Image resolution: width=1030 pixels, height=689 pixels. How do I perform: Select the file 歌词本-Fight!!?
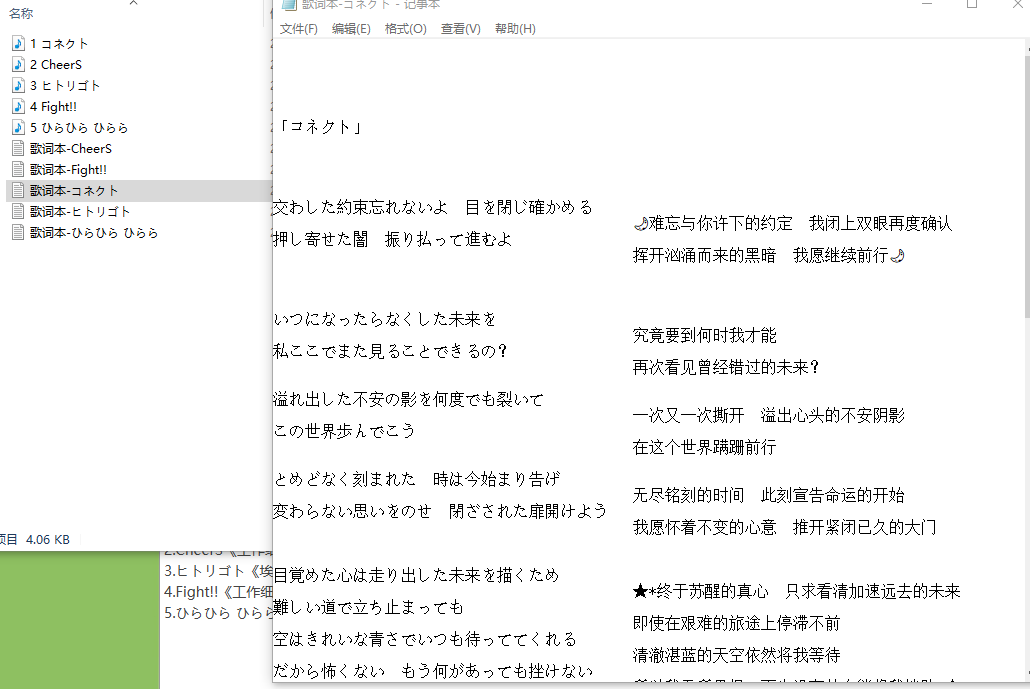68,169
